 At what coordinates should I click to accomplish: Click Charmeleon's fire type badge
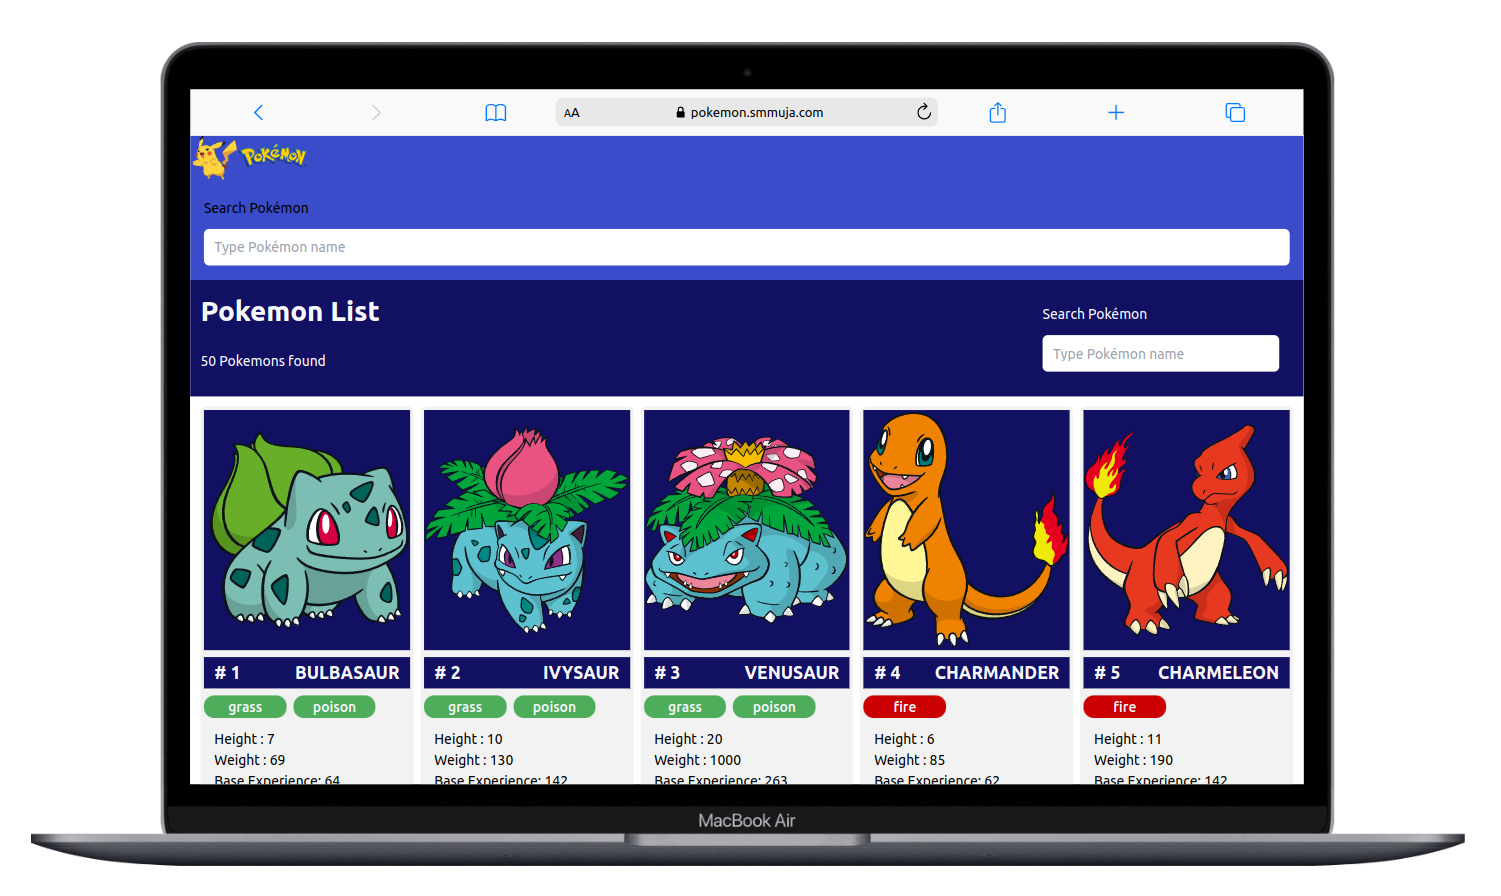[x=1125, y=707]
